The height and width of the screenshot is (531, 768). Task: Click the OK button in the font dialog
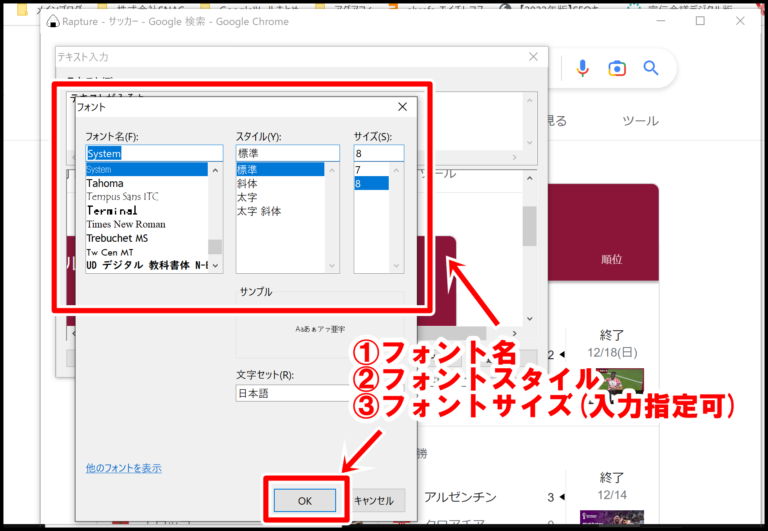coord(305,500)
